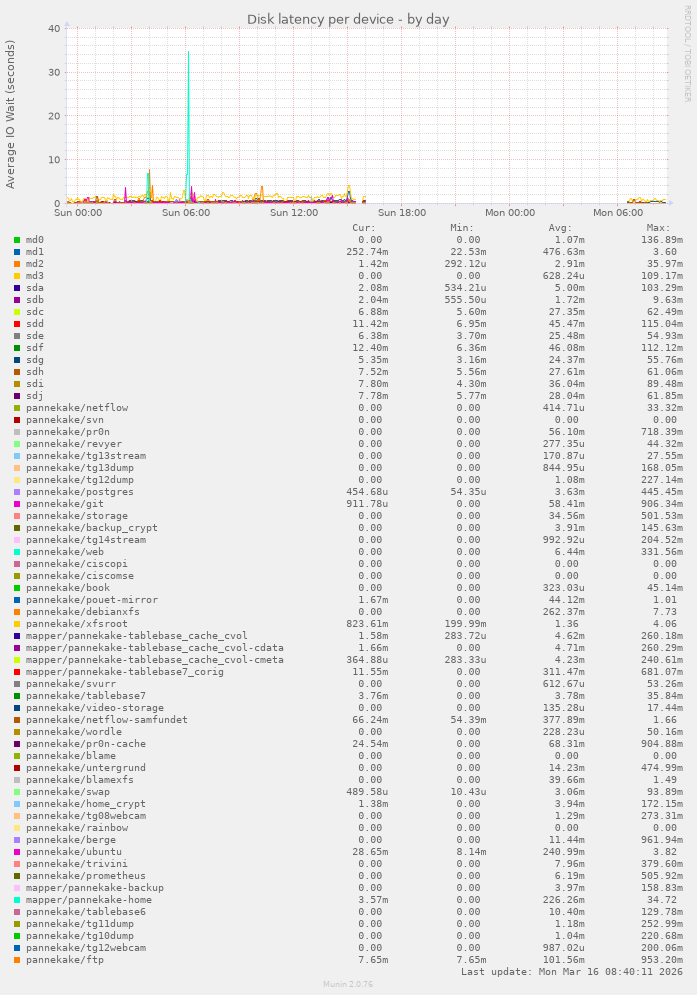Screen dimensions: 697x995
Task: Click the 'Sun 12:00' time axis label
Action: tap(294, 213)
